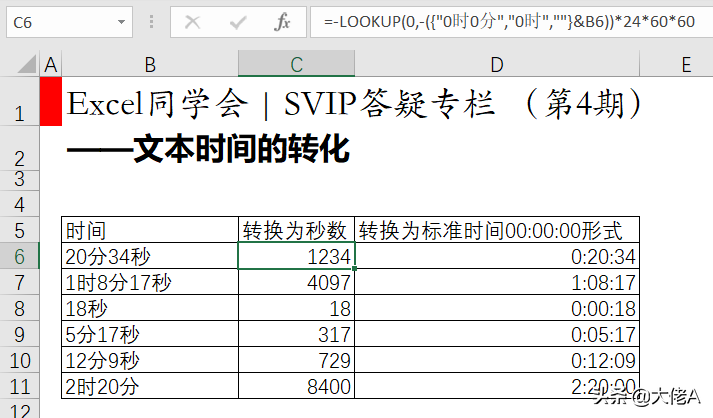Screen dimensions: 713x418
Task: Select row 11 header
Action: 20,386
